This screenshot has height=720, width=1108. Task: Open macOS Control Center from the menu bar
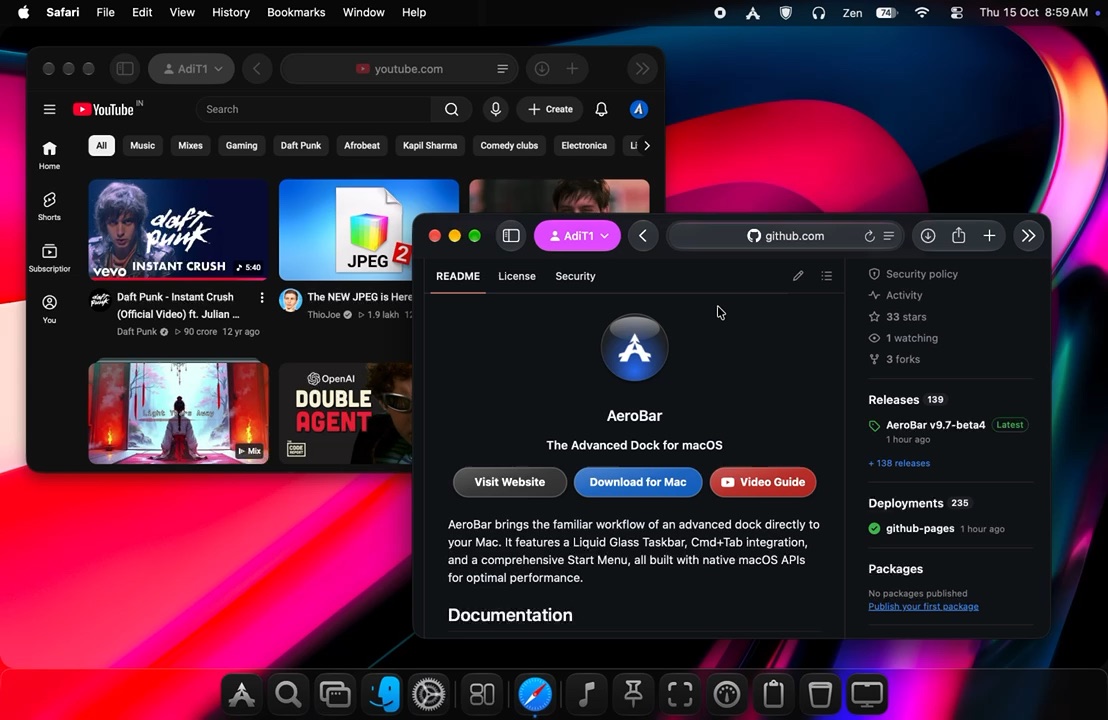(956, 12)
